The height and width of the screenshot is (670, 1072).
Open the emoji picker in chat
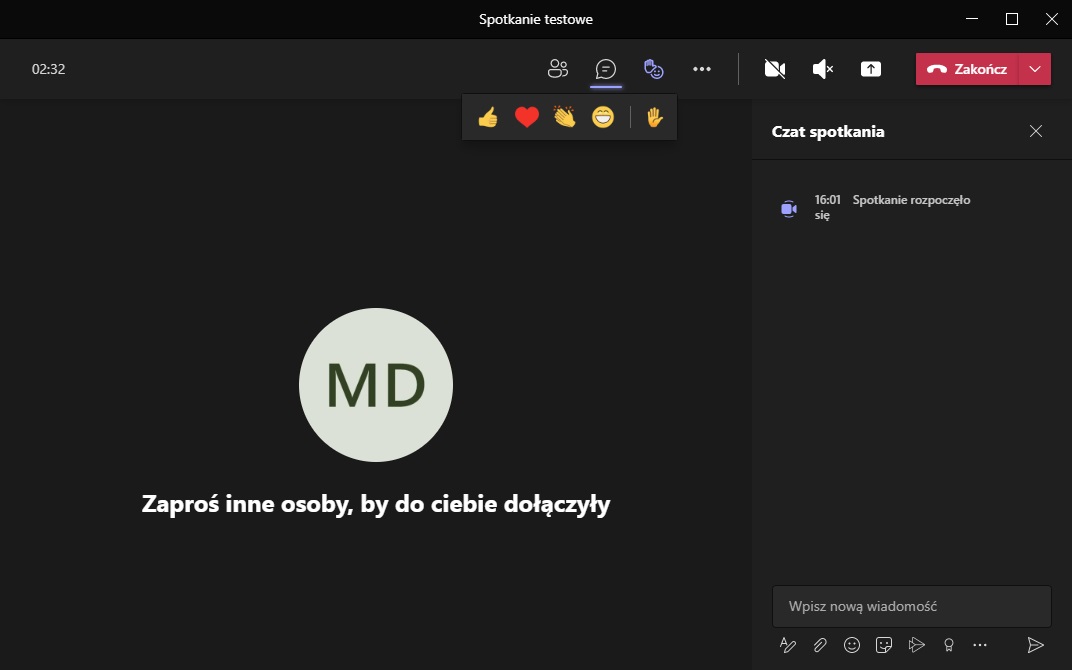[x=852, y=645]
